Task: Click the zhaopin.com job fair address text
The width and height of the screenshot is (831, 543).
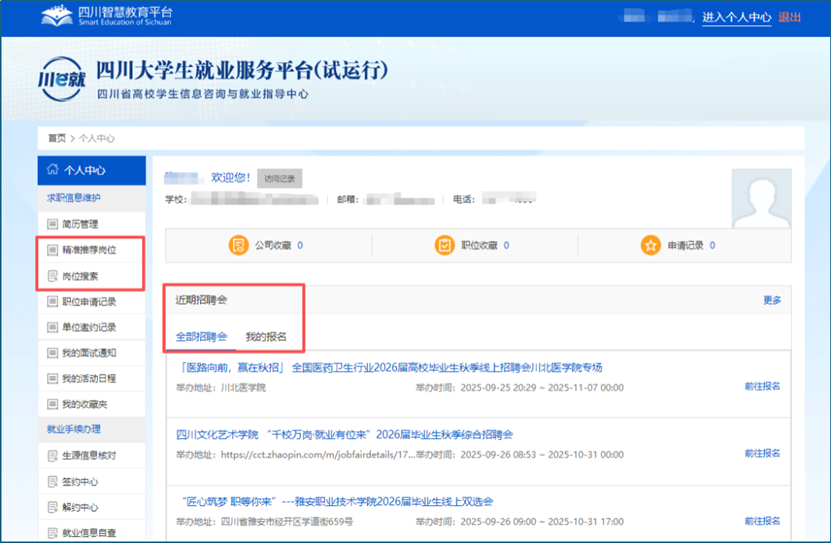Action: [x=296, y=455]
